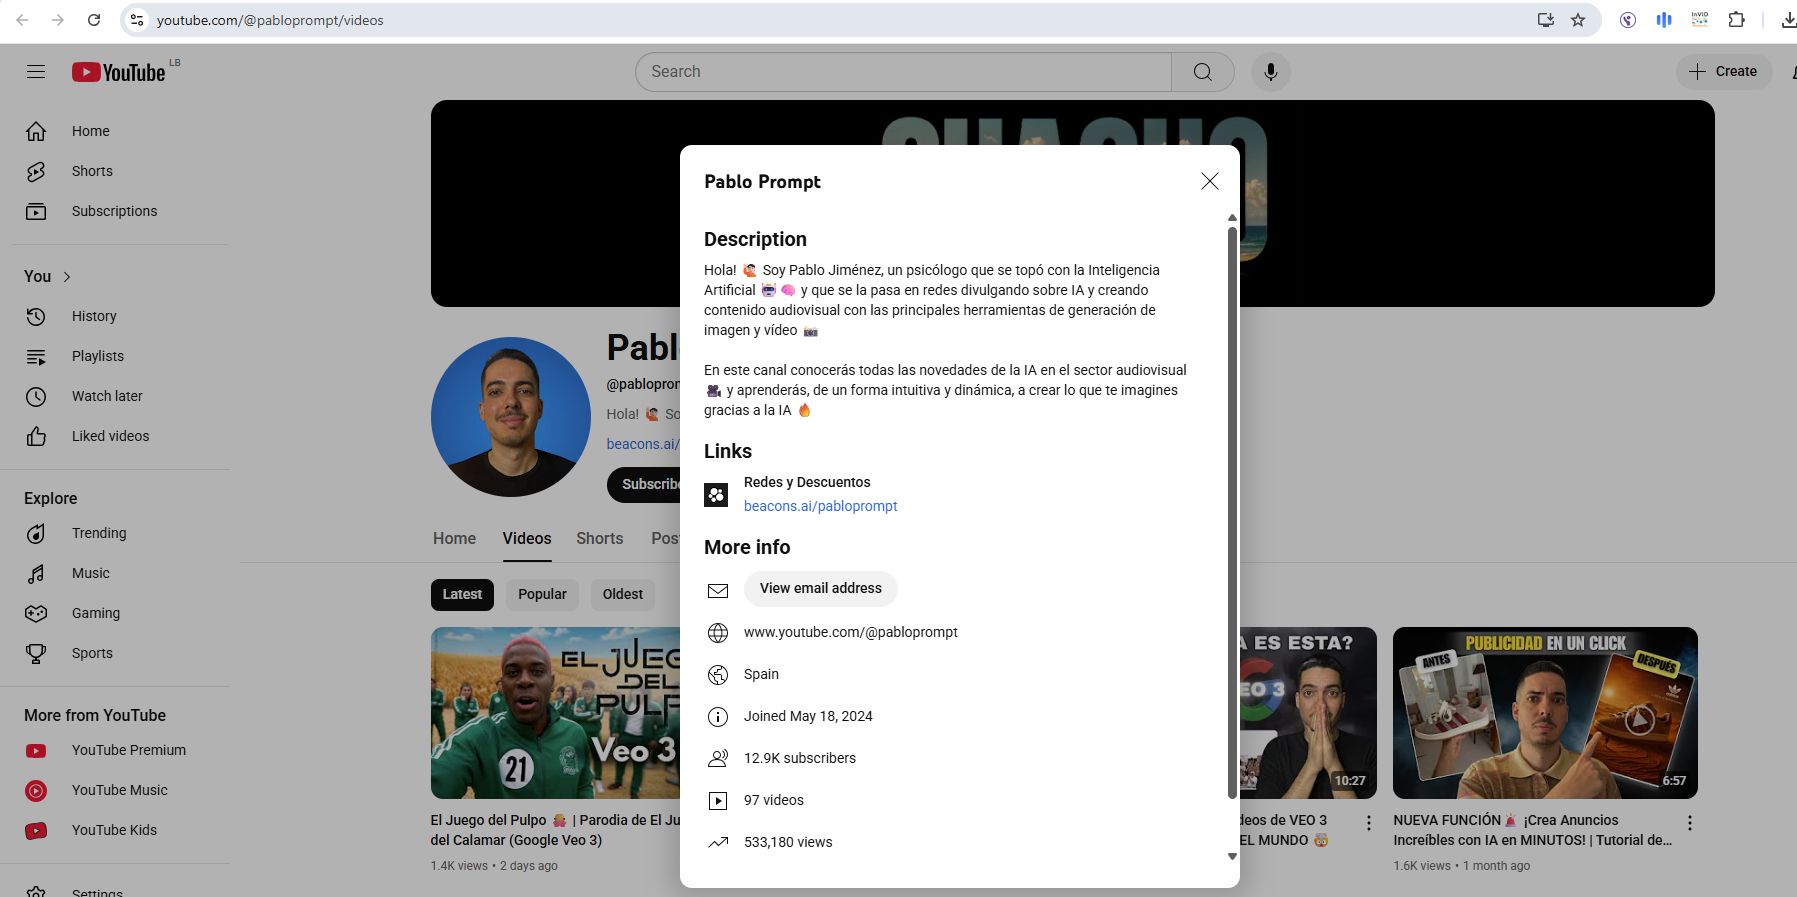Click the 12.9K subscribers text

pos(800,758)
